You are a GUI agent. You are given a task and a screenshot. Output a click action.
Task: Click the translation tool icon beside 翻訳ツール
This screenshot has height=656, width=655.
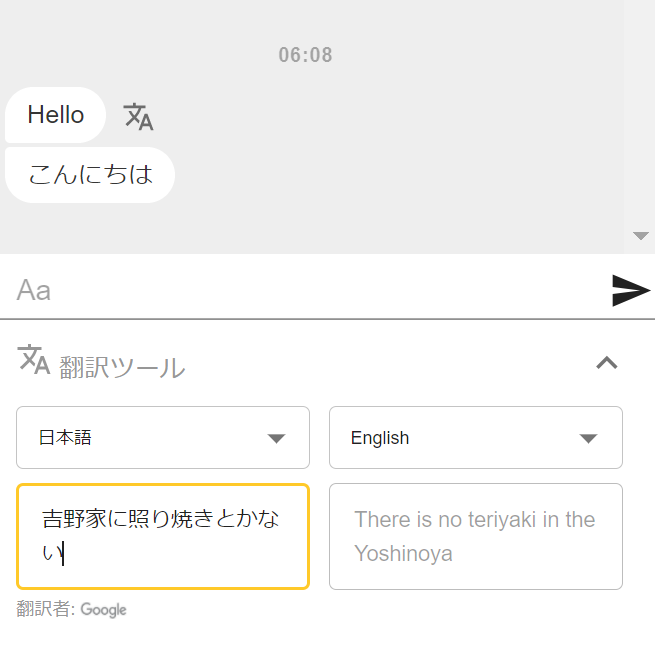[x=33, y=359]
